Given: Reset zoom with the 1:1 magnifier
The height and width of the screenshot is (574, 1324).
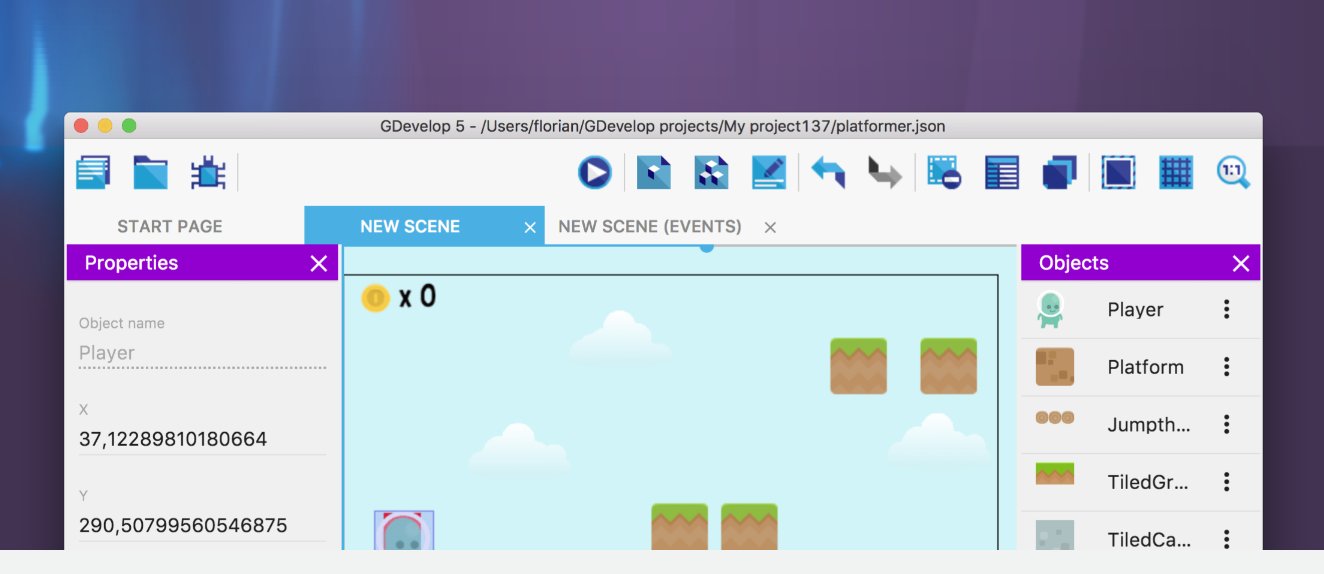Looking at the screenshot, I should pyautogui.click(x=1233, y=172).
